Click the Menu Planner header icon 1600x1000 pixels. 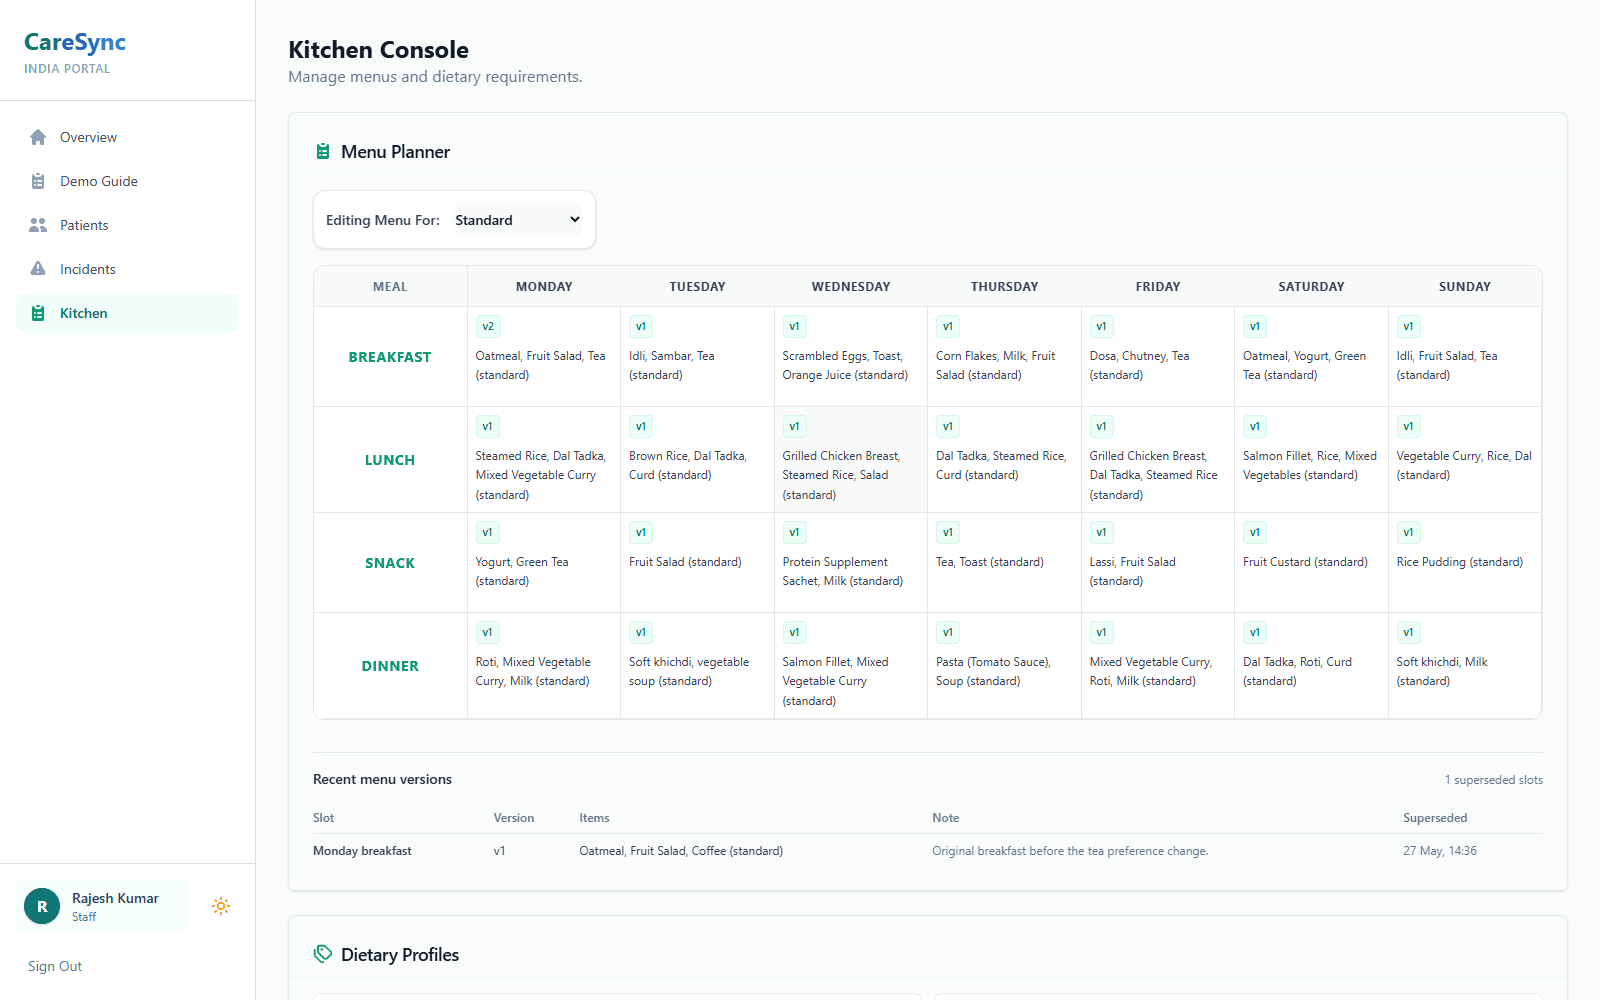323,152
